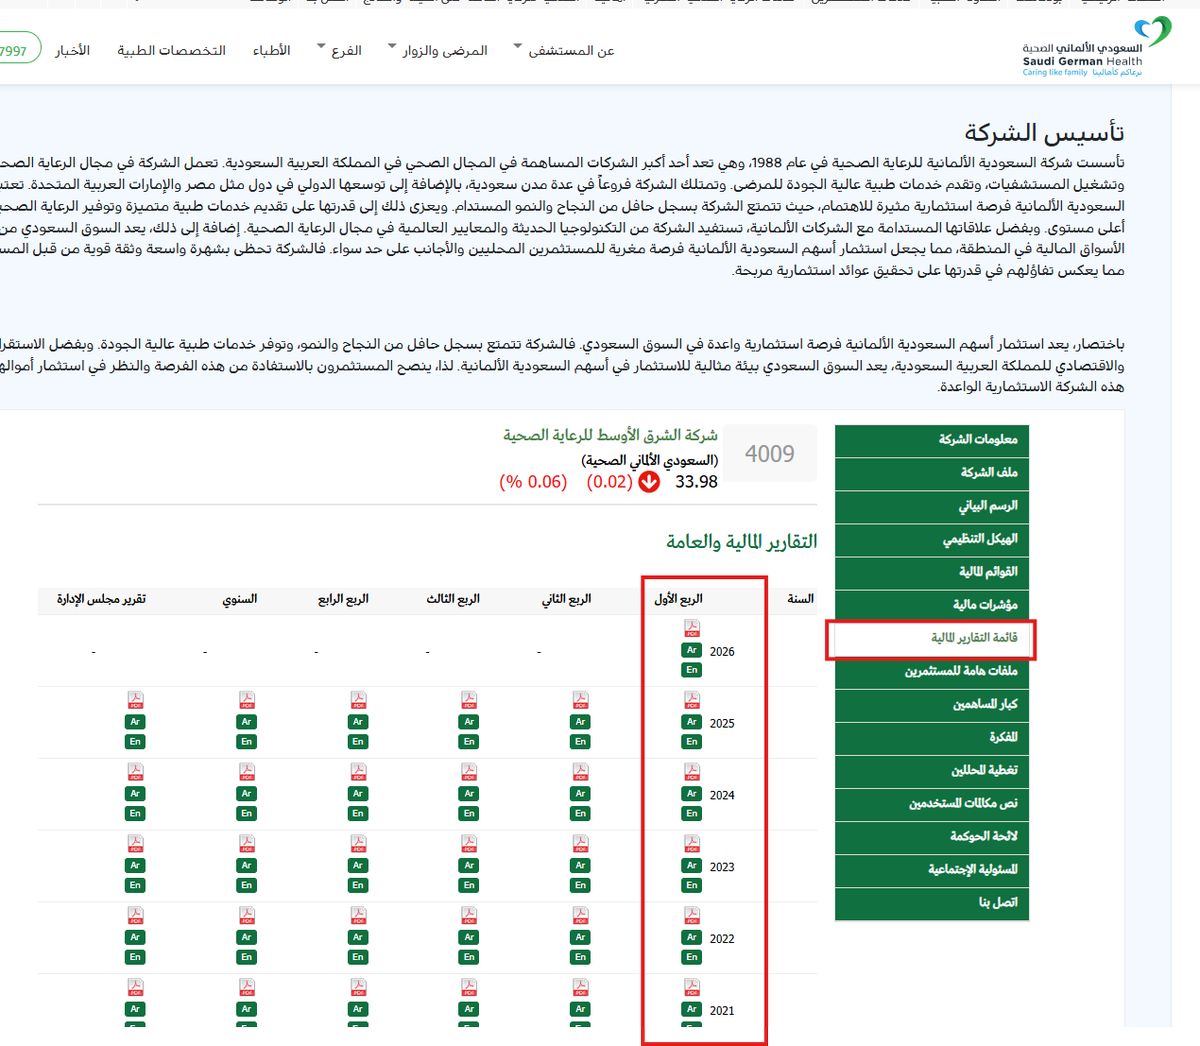Click the Saudi German Health logo
1200x1046 pixels.
click(x=1095, y=47)
